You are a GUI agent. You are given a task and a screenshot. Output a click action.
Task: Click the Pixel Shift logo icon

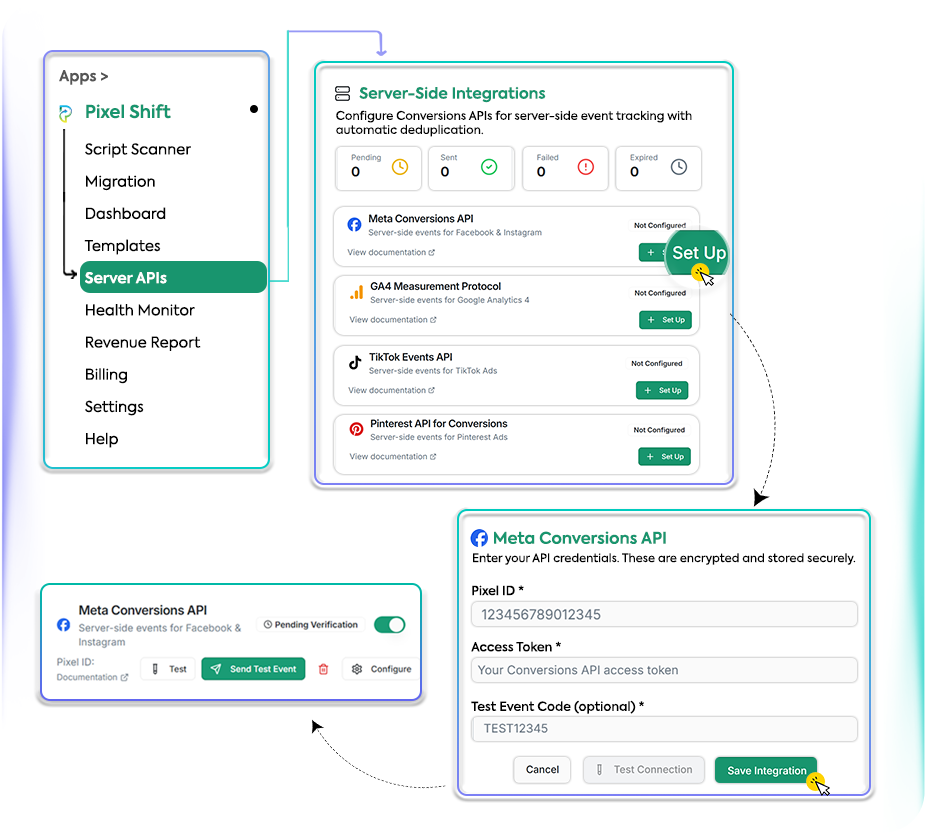pos(65,113)
